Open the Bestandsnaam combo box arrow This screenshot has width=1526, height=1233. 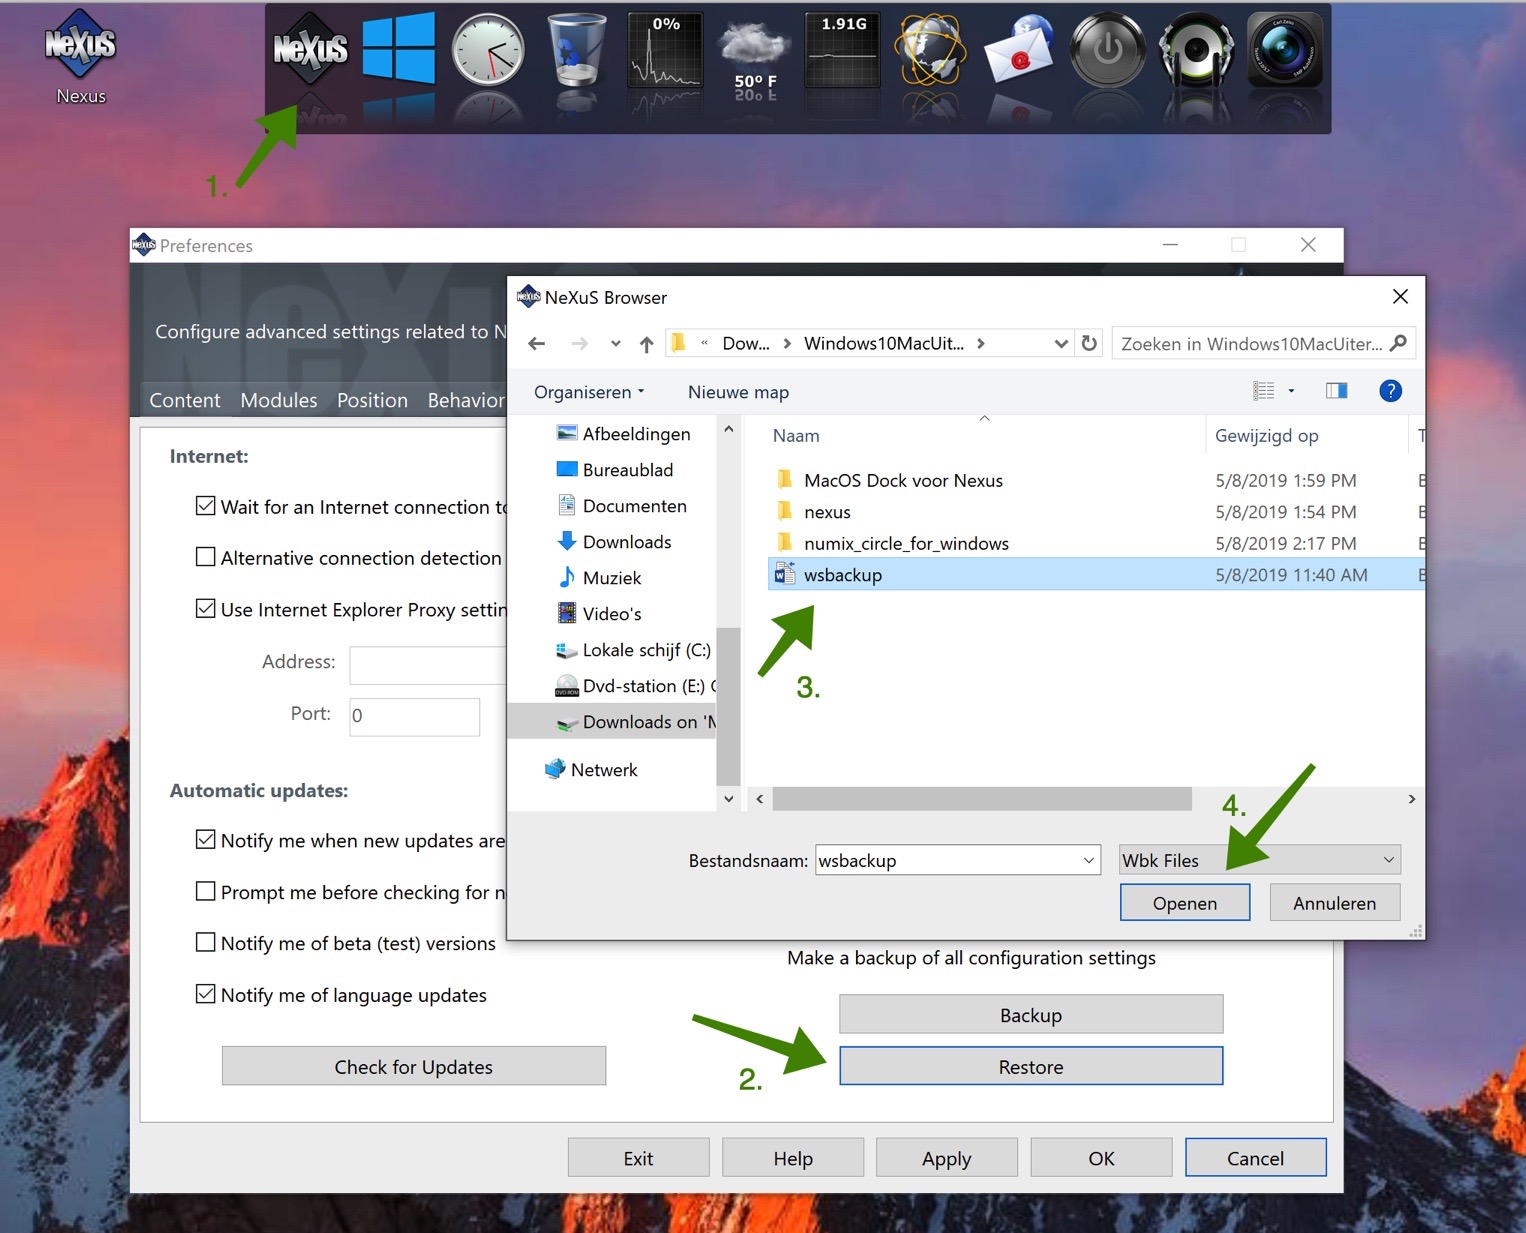[x=1089, y=860]
